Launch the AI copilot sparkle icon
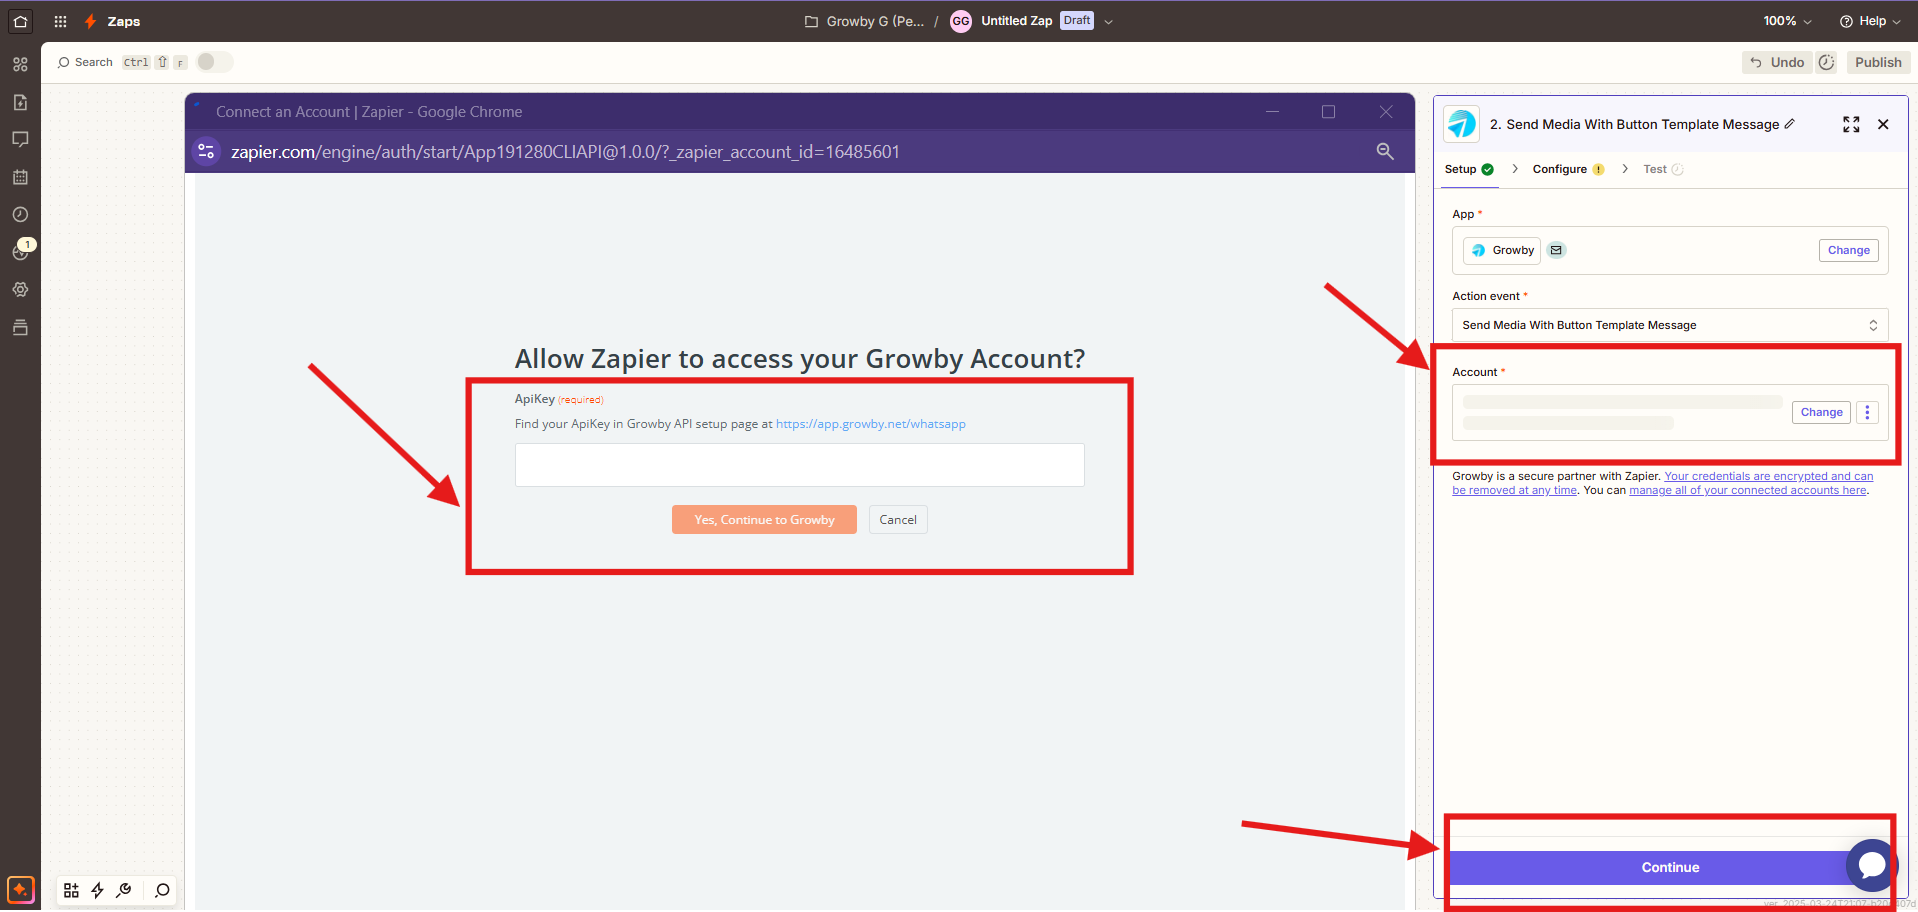 pyautogui.click(x=20, y=889)
